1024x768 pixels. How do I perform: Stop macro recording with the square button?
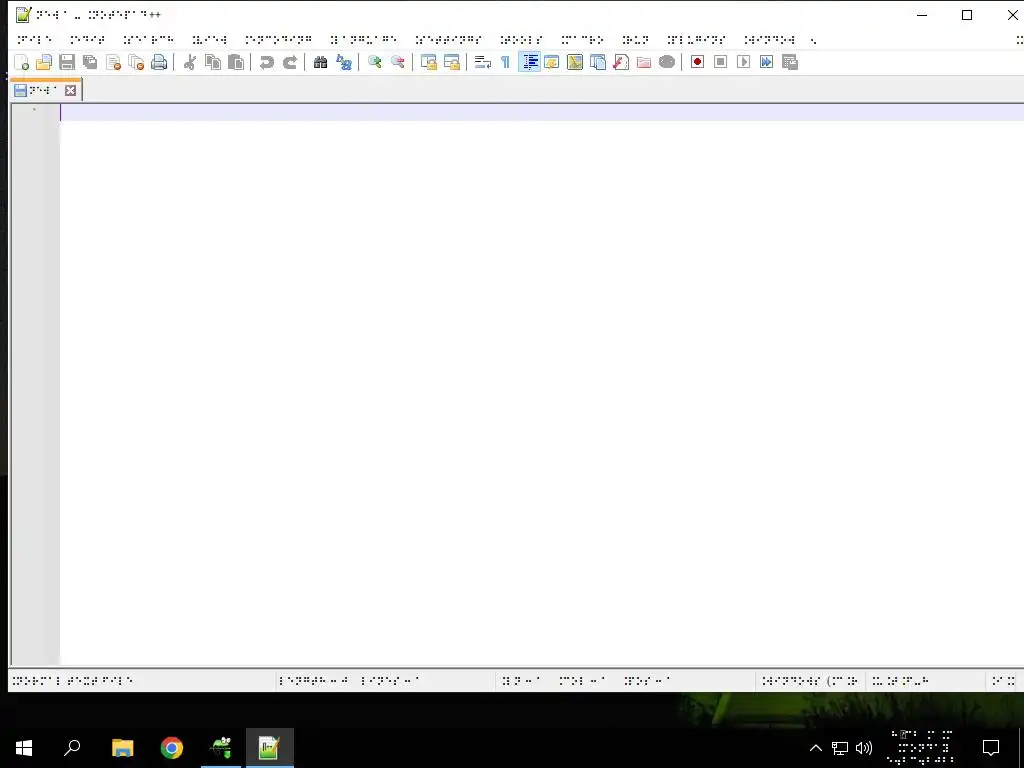(720, 62)
